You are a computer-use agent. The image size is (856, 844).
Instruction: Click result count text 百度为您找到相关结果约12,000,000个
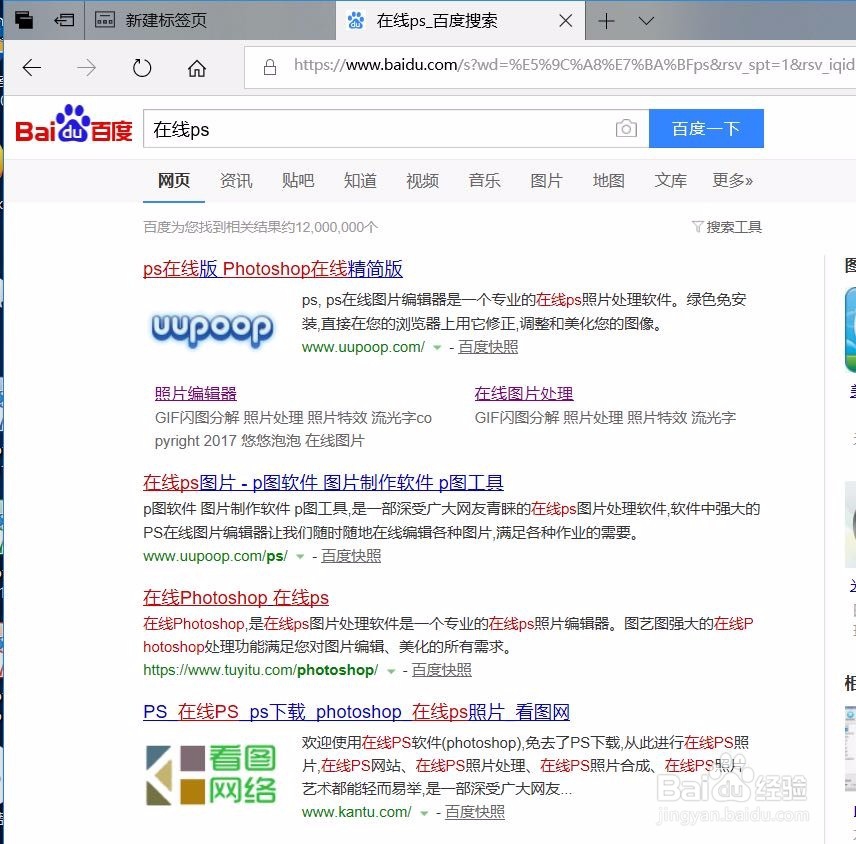pyautogui.click(x=260, y=227)
